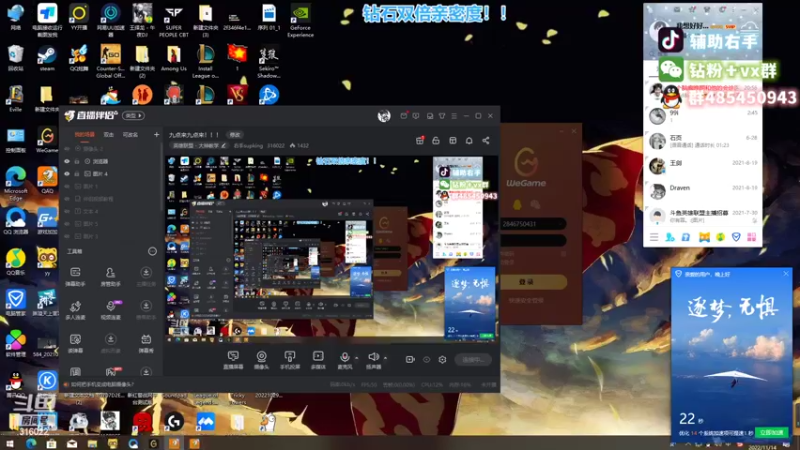The width and height of the screenshot is (800, 450).
Task: Click the 修改 button next to the stream title
Action: click(235, 135)
